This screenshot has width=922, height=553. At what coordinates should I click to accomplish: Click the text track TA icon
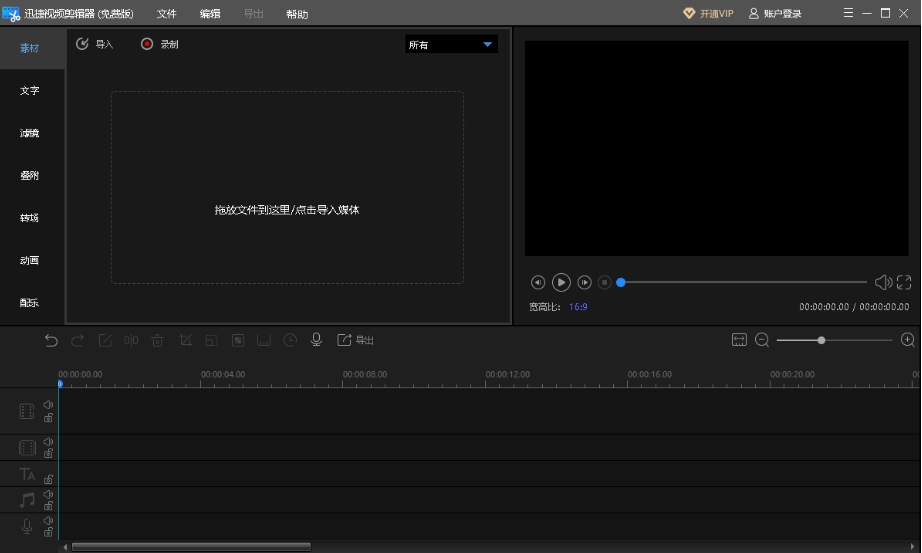[27, 474]
